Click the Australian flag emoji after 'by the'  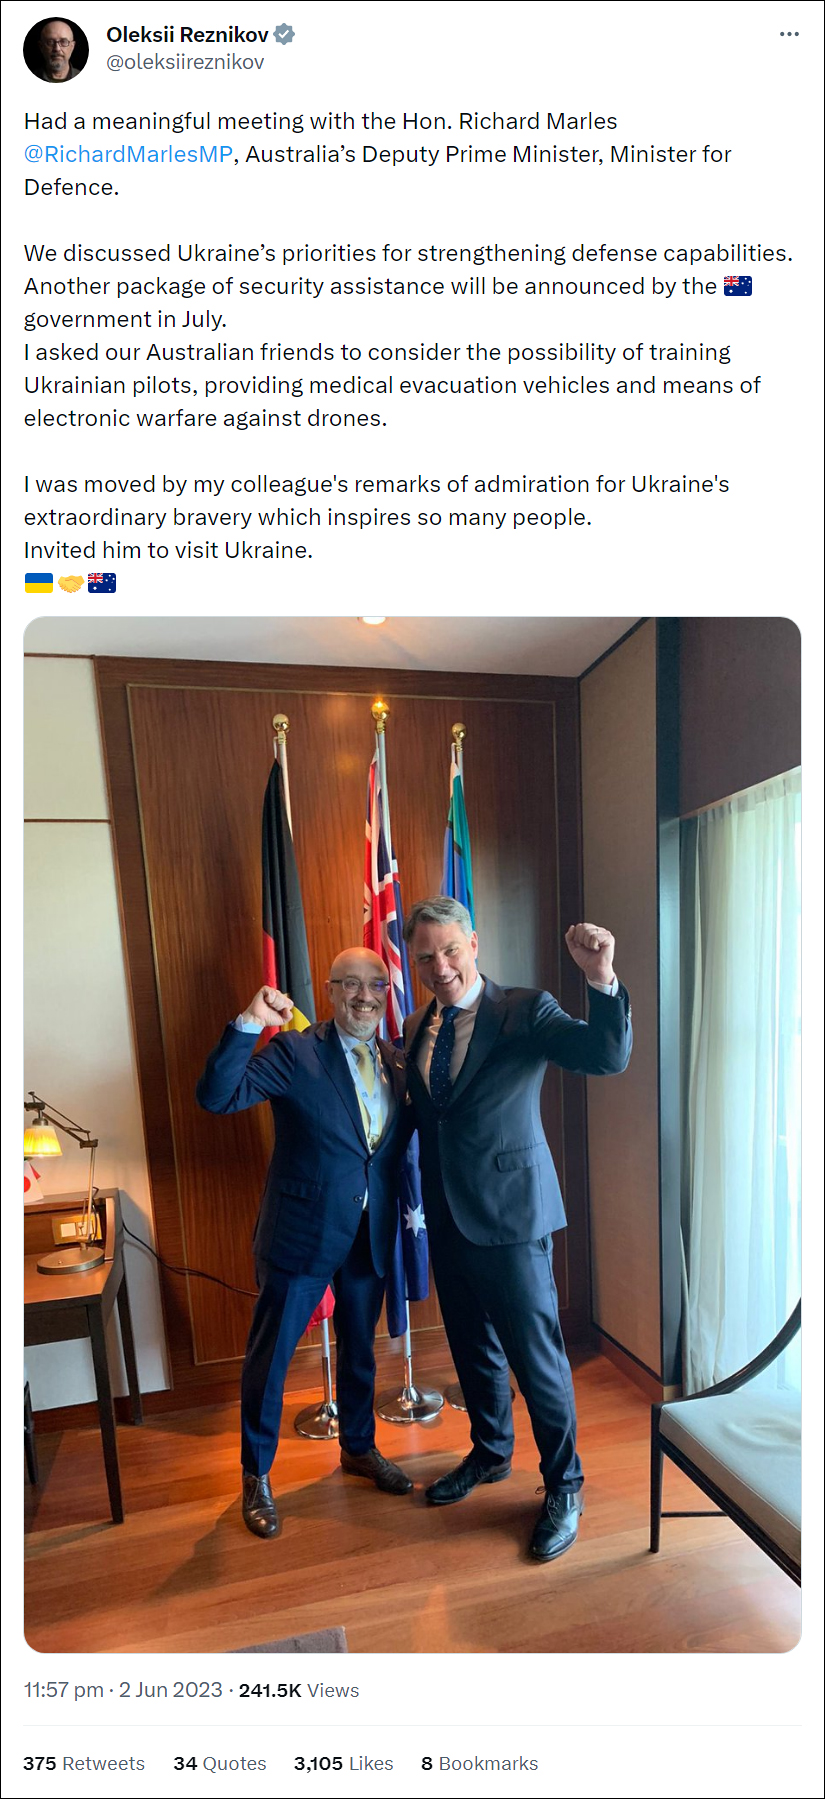coord(738,286)
